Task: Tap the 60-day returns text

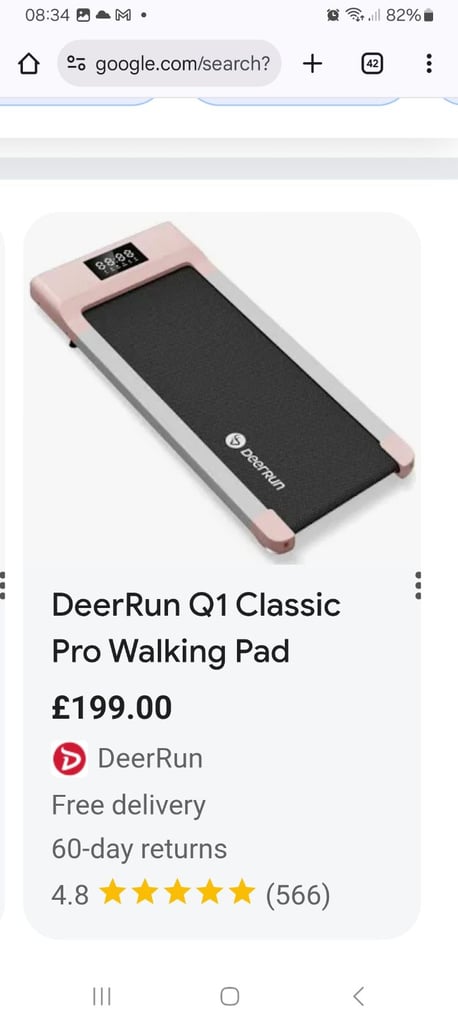Action: 139,849
